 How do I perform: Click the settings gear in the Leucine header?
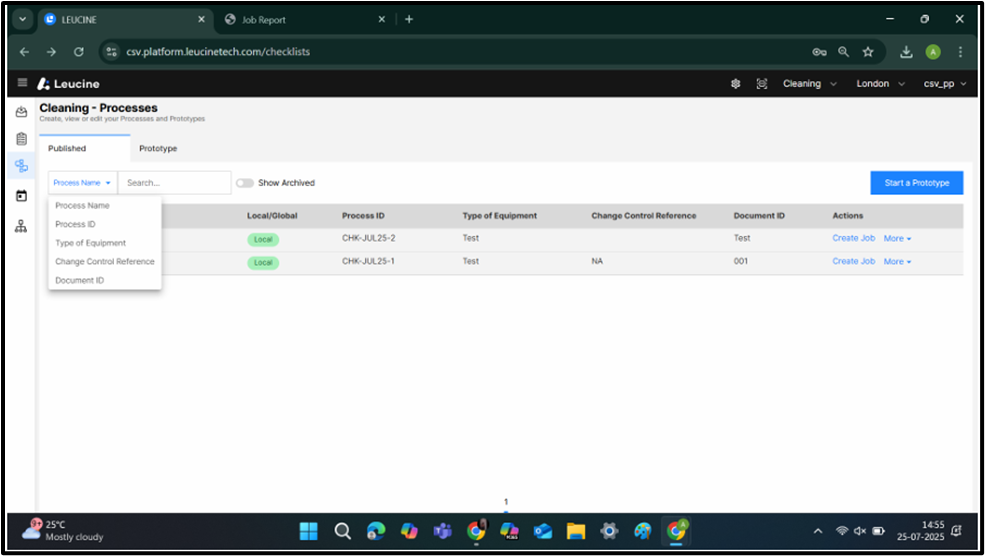tap(735, 84)
